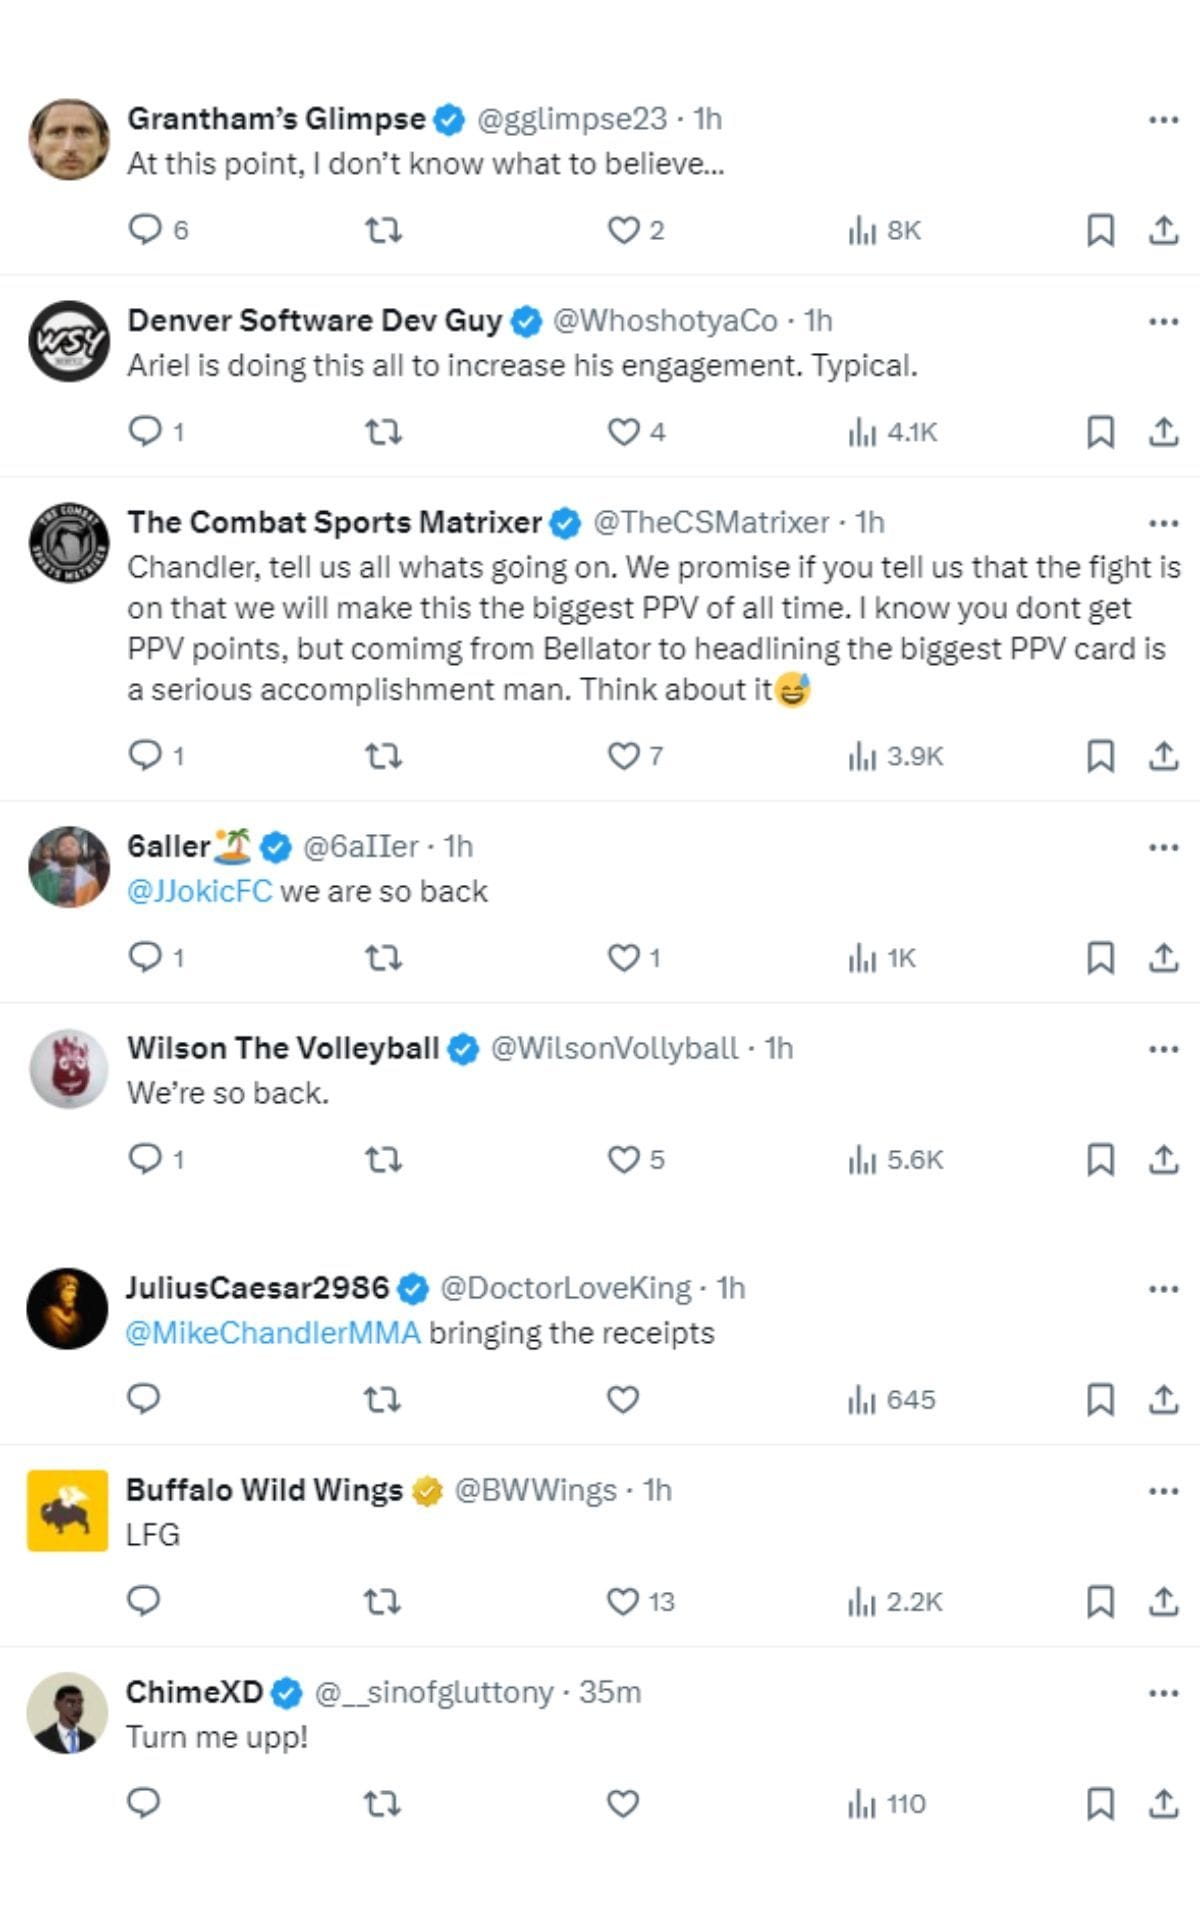Bookmark The Combat Sports Matrixer's tweet
1200x1920 pixels.
pos(1100,756)
